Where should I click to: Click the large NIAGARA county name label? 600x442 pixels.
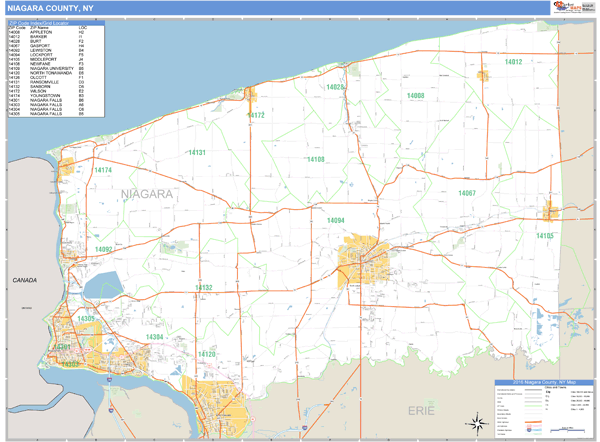click(147, 193)
